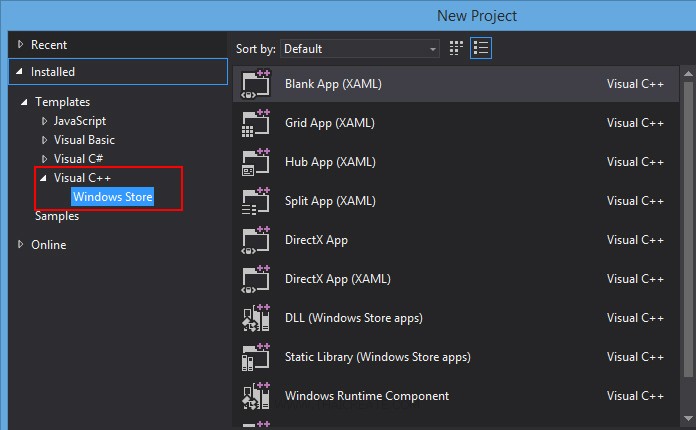
Task: Expand the Visual C# templates node
Action: click(44, 159)
